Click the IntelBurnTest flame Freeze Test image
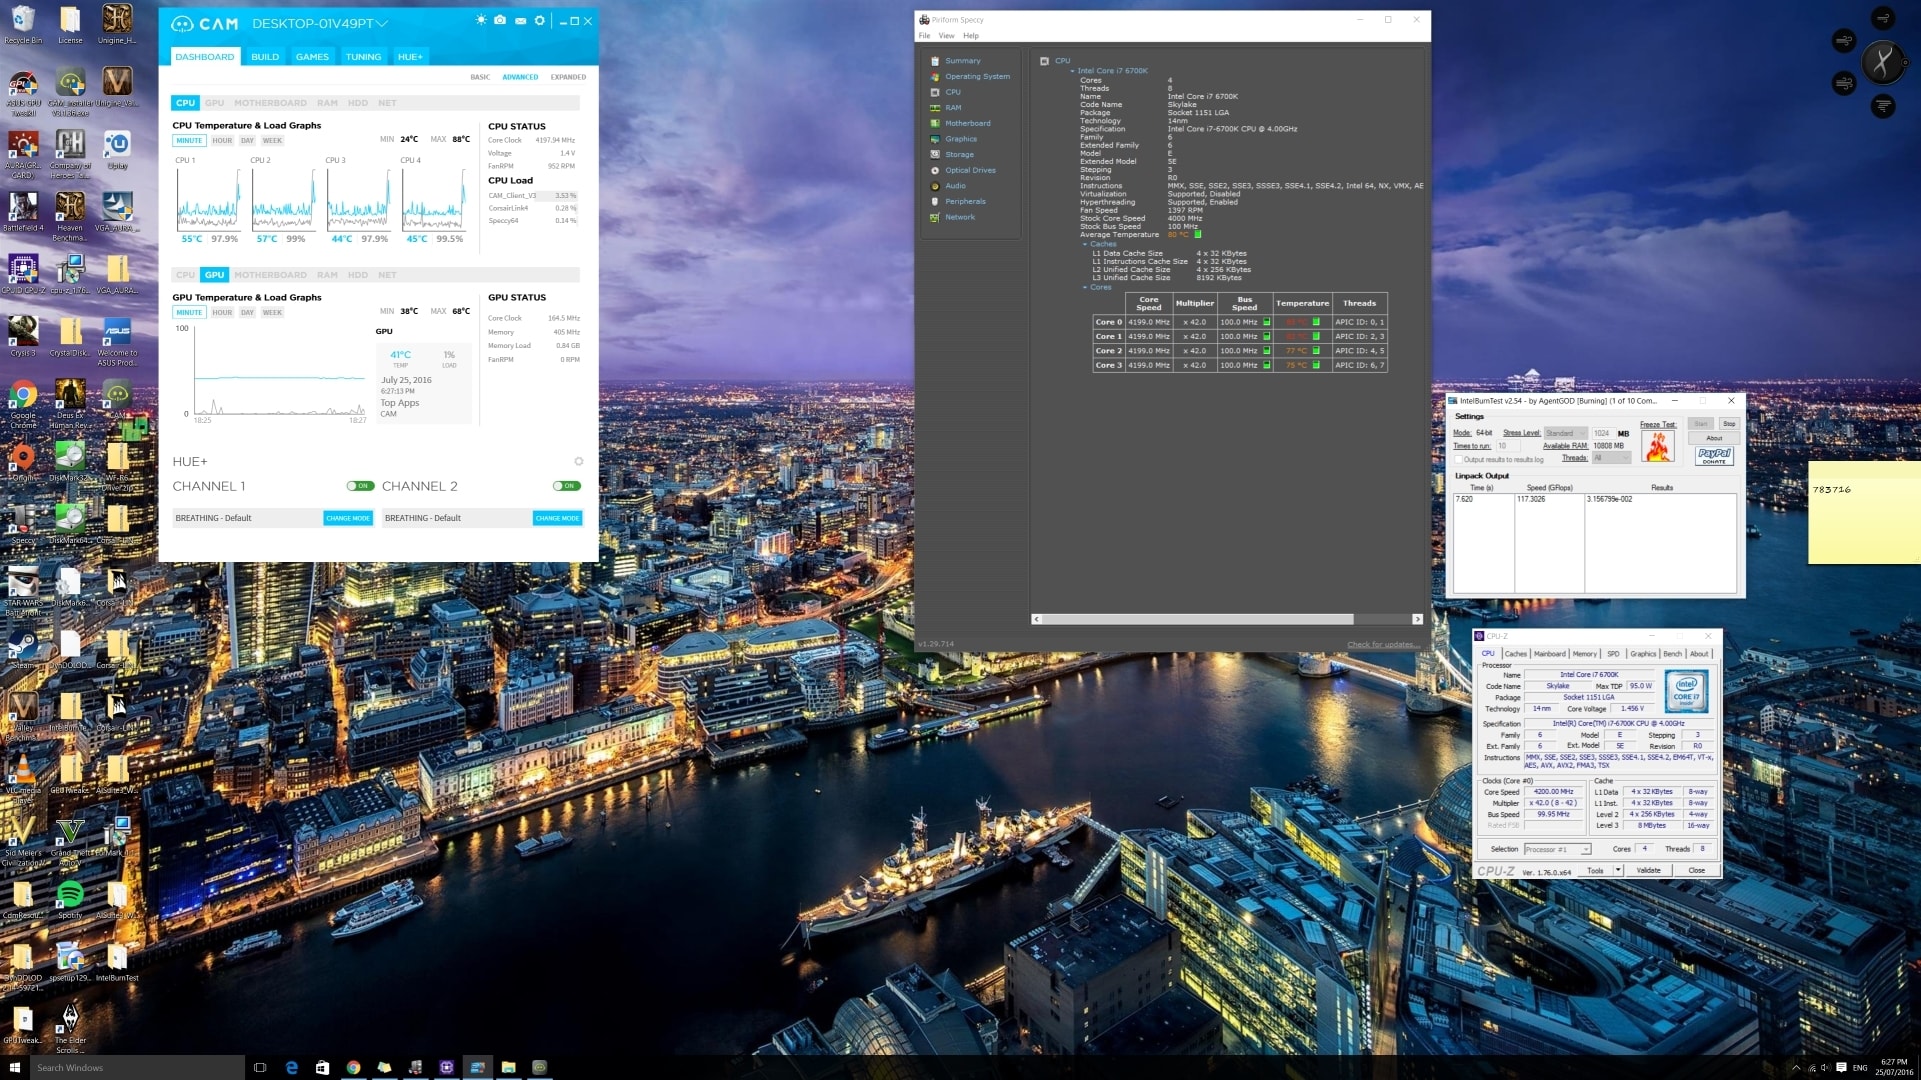 [x=1658, y=447]
